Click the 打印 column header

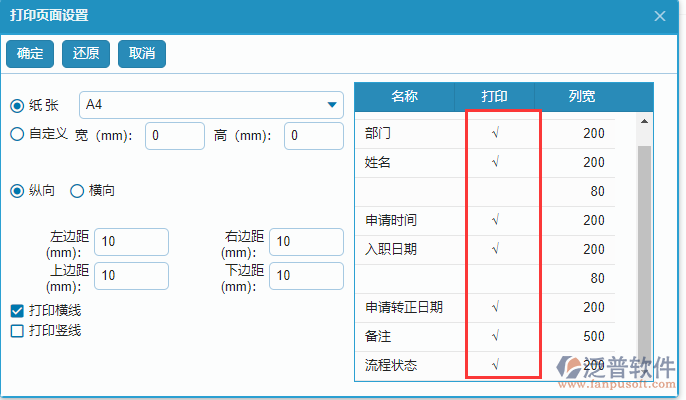point(494,96)
